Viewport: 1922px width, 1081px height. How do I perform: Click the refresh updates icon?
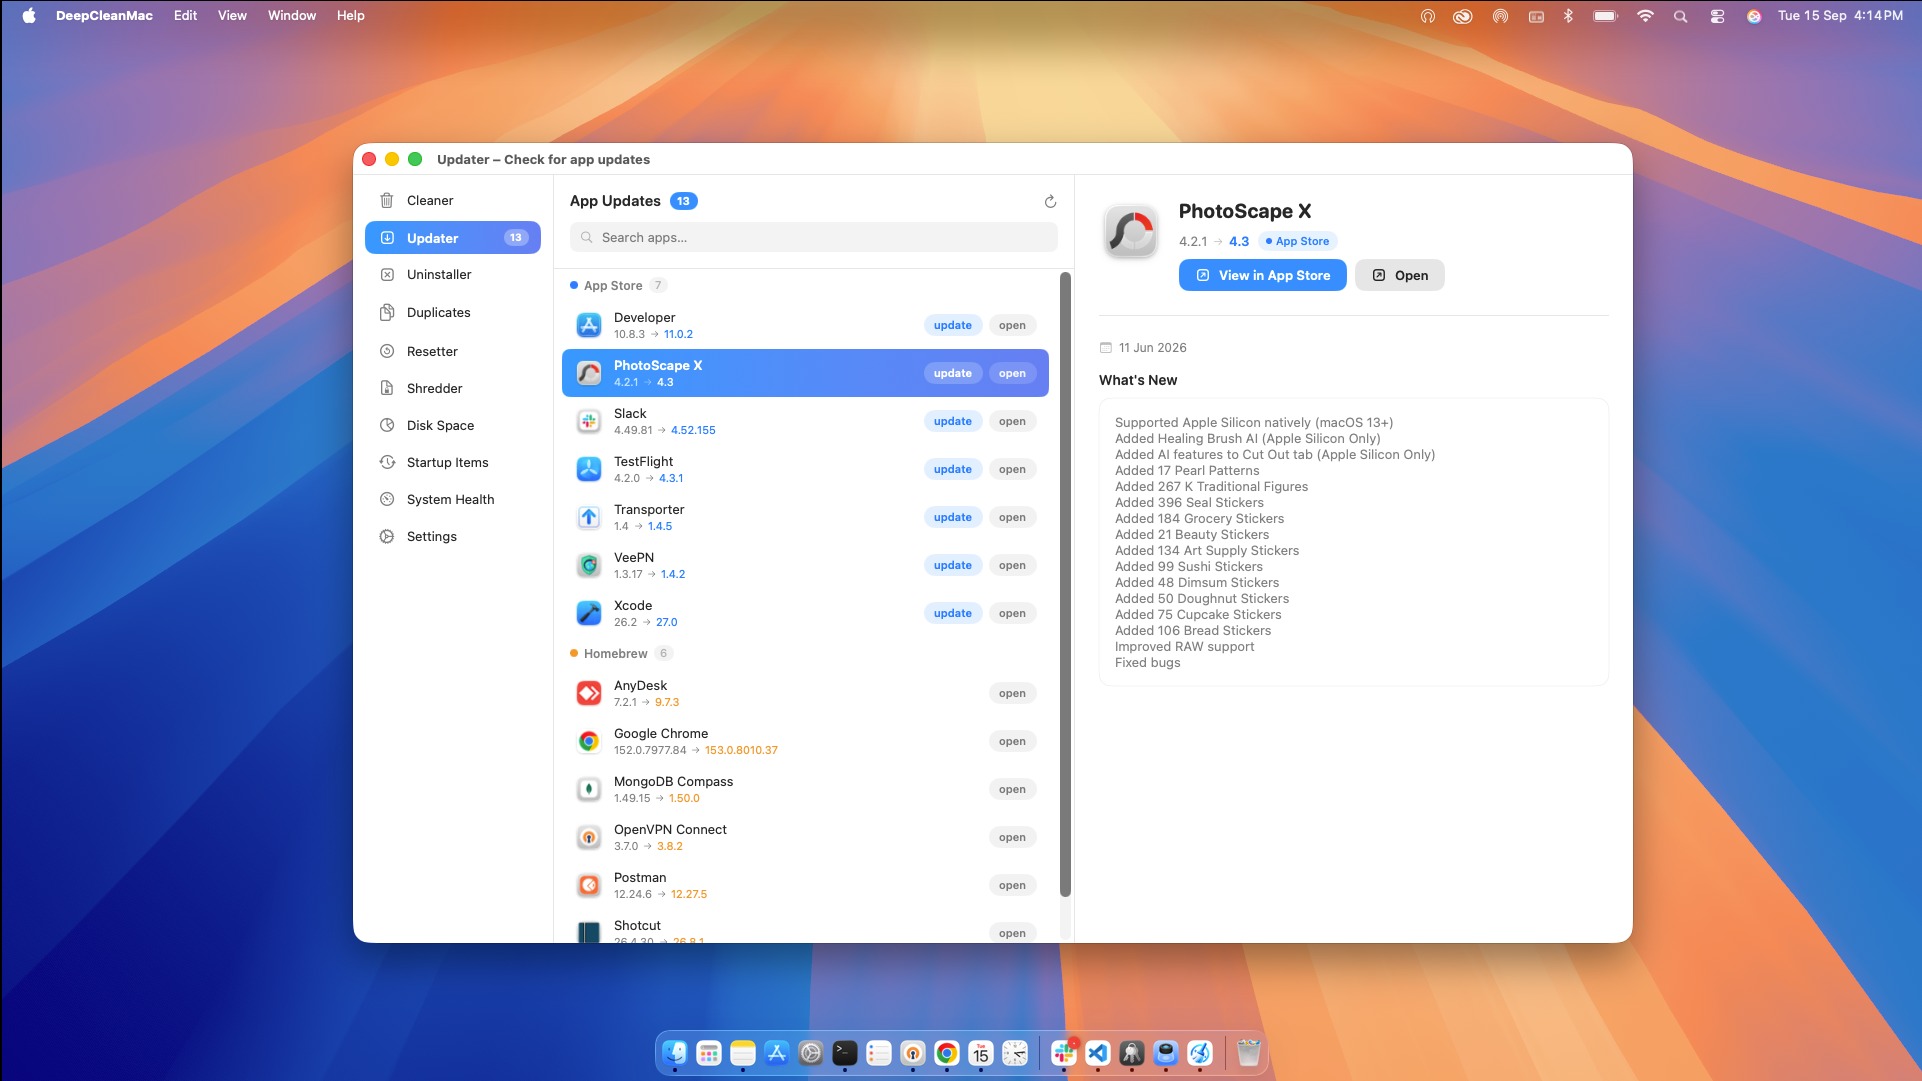point(1050,201)
